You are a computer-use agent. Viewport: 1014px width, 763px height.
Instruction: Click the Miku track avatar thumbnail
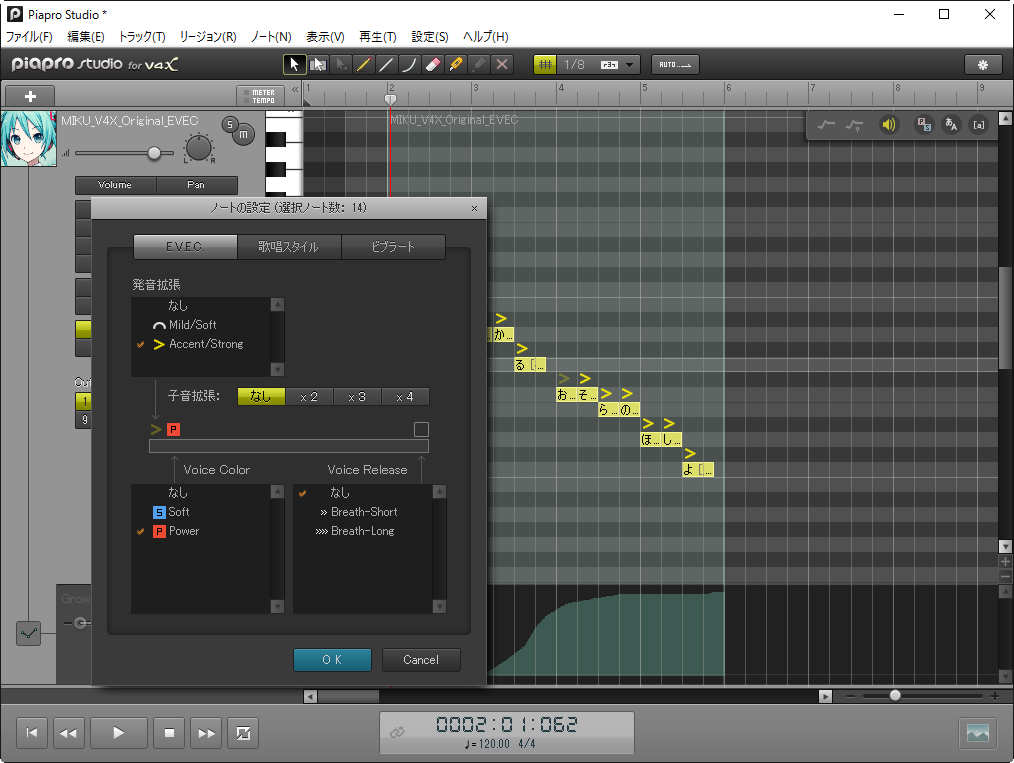[28, 138]
